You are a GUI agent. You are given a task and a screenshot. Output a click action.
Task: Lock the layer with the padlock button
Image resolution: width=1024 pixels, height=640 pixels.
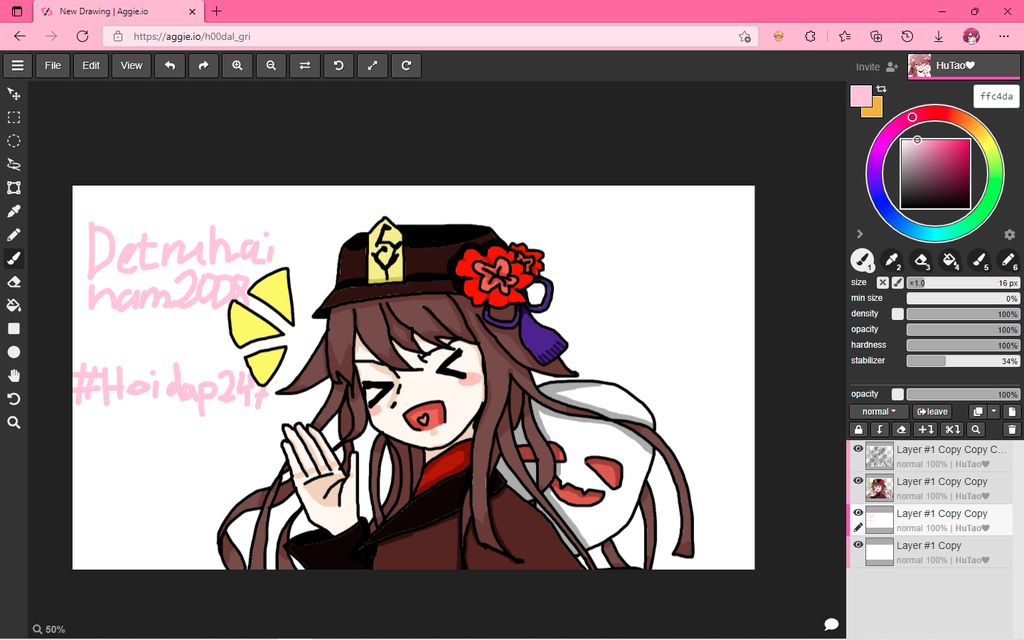click(x=859, y=430)
